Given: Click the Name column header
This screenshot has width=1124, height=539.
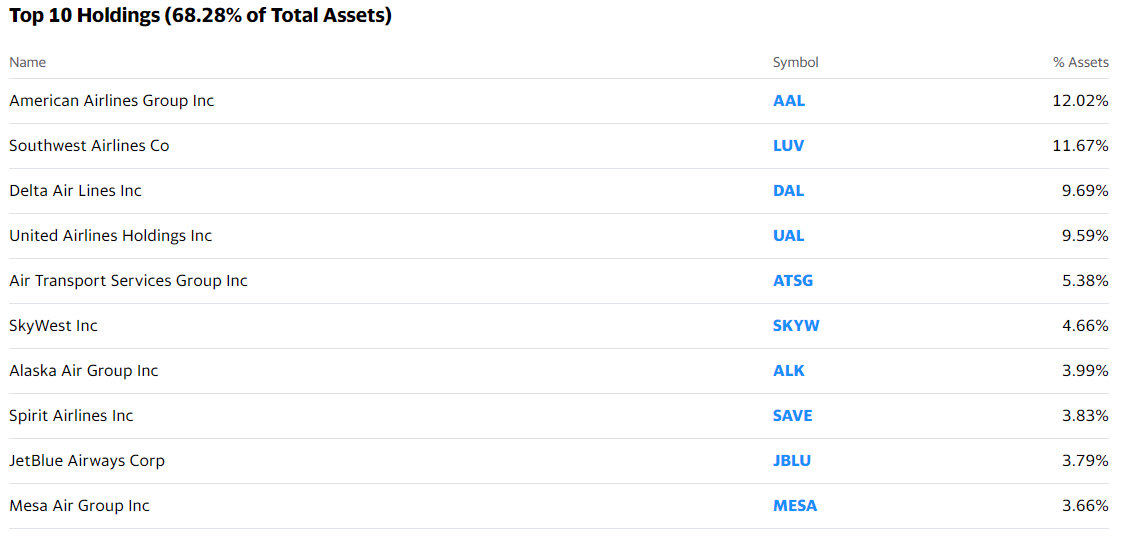Looking at the screenshot, I should point(27,62).
